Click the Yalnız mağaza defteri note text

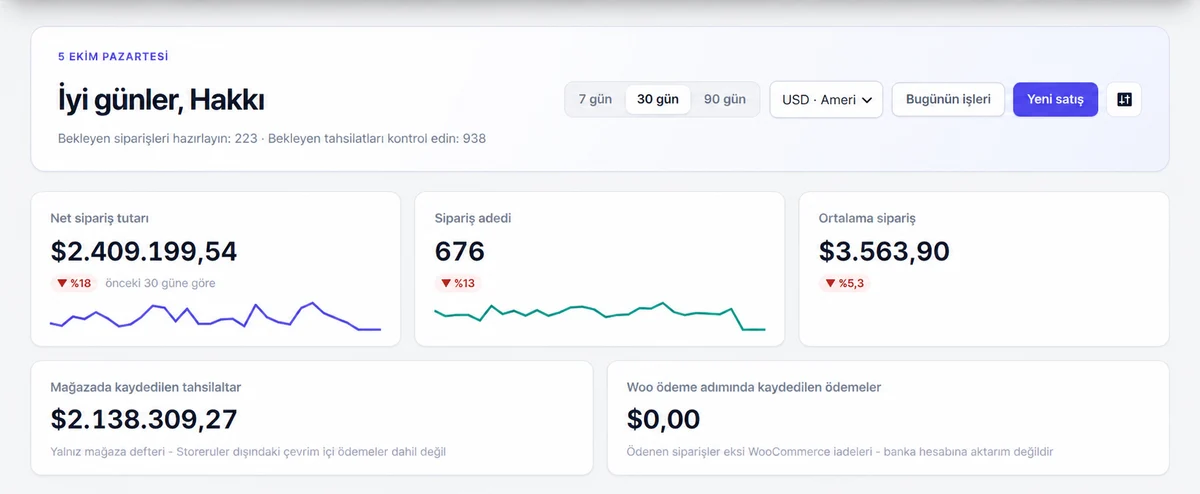[x=248, y=452]
